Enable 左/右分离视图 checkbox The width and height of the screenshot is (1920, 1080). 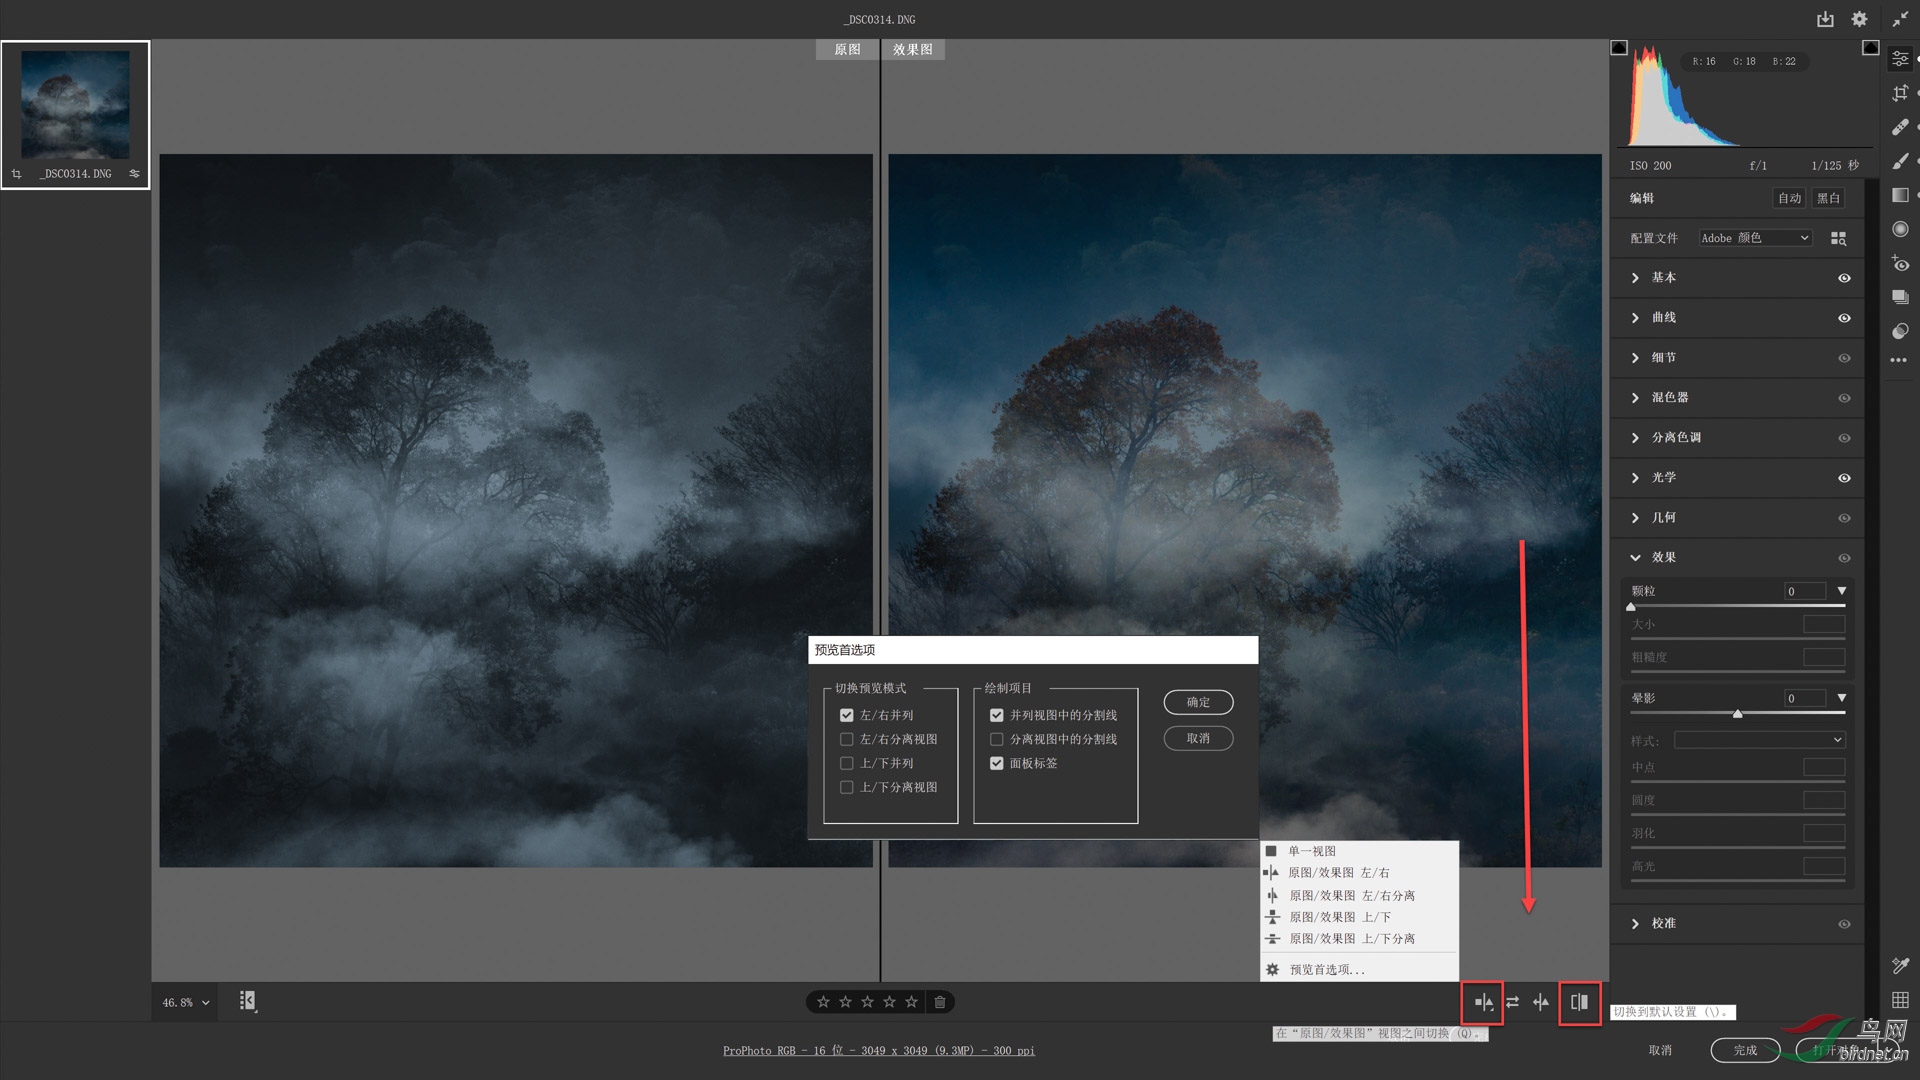click(x=847, y=740)
